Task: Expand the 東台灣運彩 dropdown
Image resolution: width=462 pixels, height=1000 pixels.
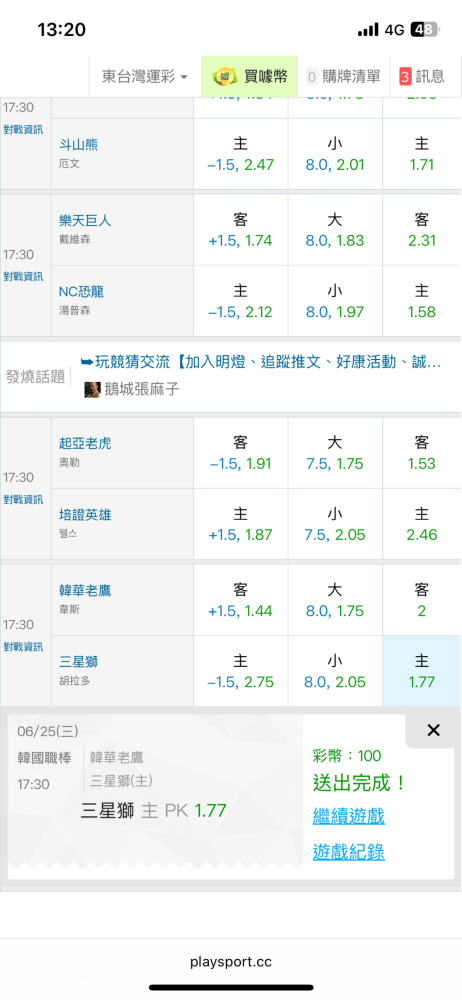Action: tap(145, 77)
